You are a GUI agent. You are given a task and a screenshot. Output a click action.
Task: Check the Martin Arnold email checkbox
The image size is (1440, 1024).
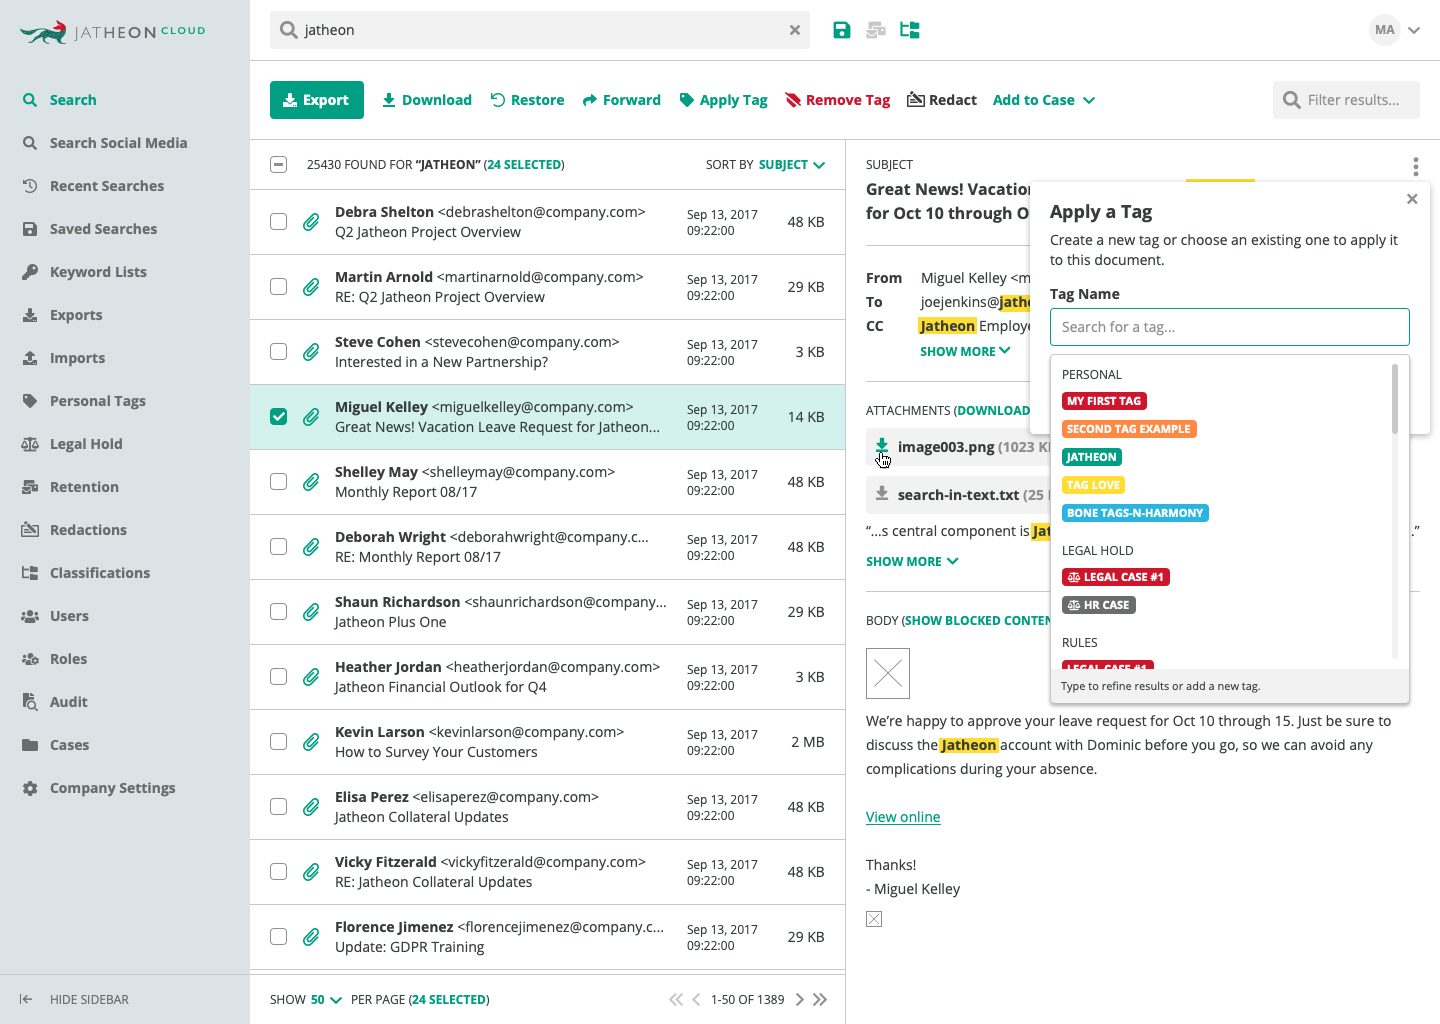pos(279,287)
